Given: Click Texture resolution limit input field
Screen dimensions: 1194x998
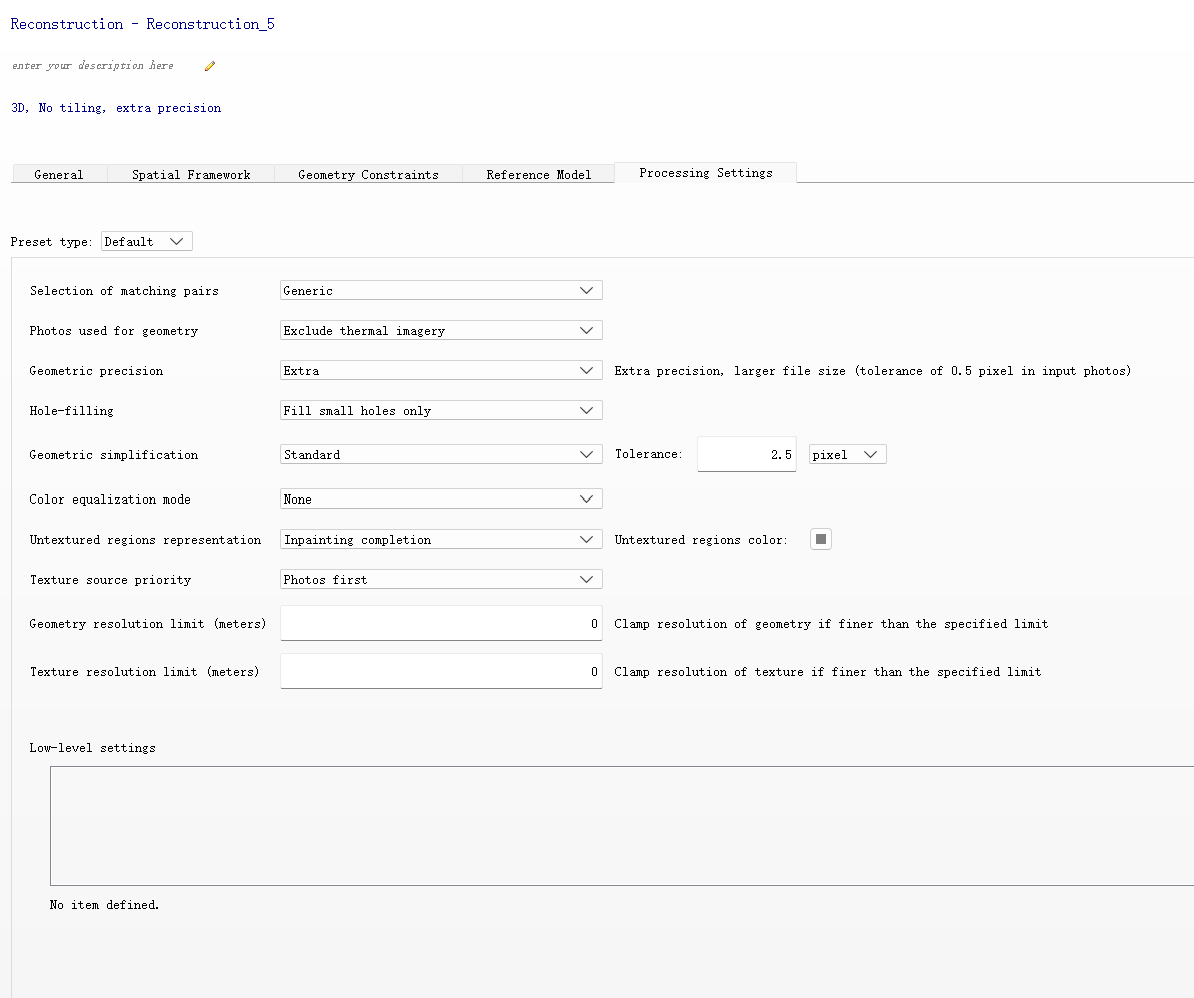Looking at the screenshot, I should coord(441,671).
